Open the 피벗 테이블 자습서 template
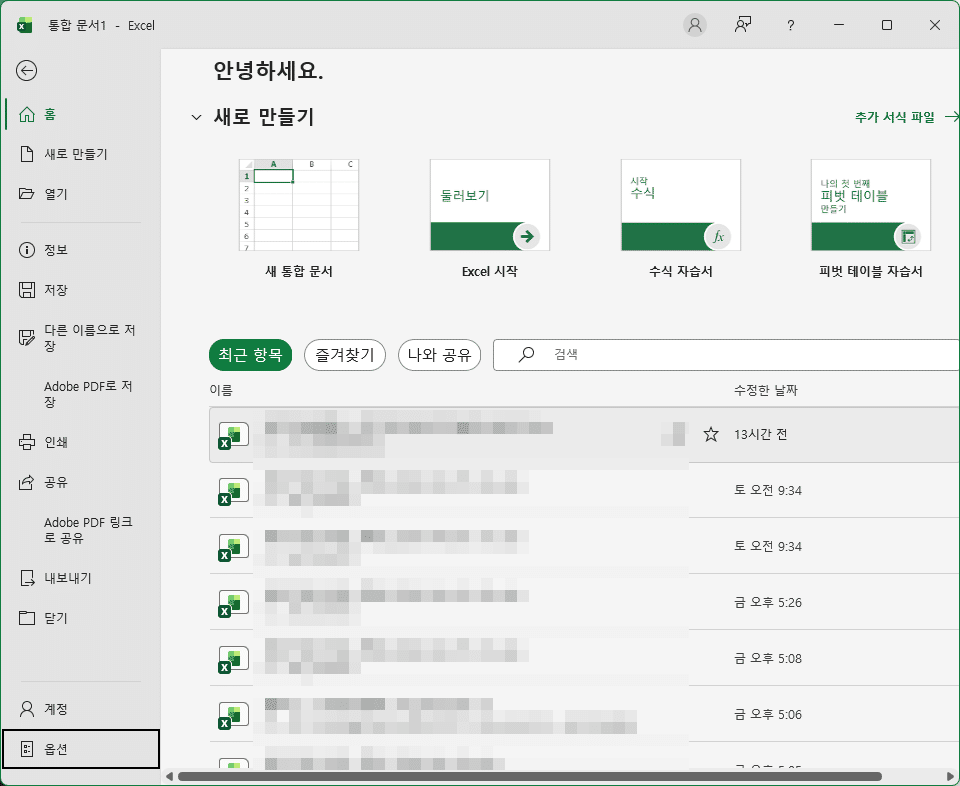Viewport: 960px width, 786px height. click(x=870, y=205)
